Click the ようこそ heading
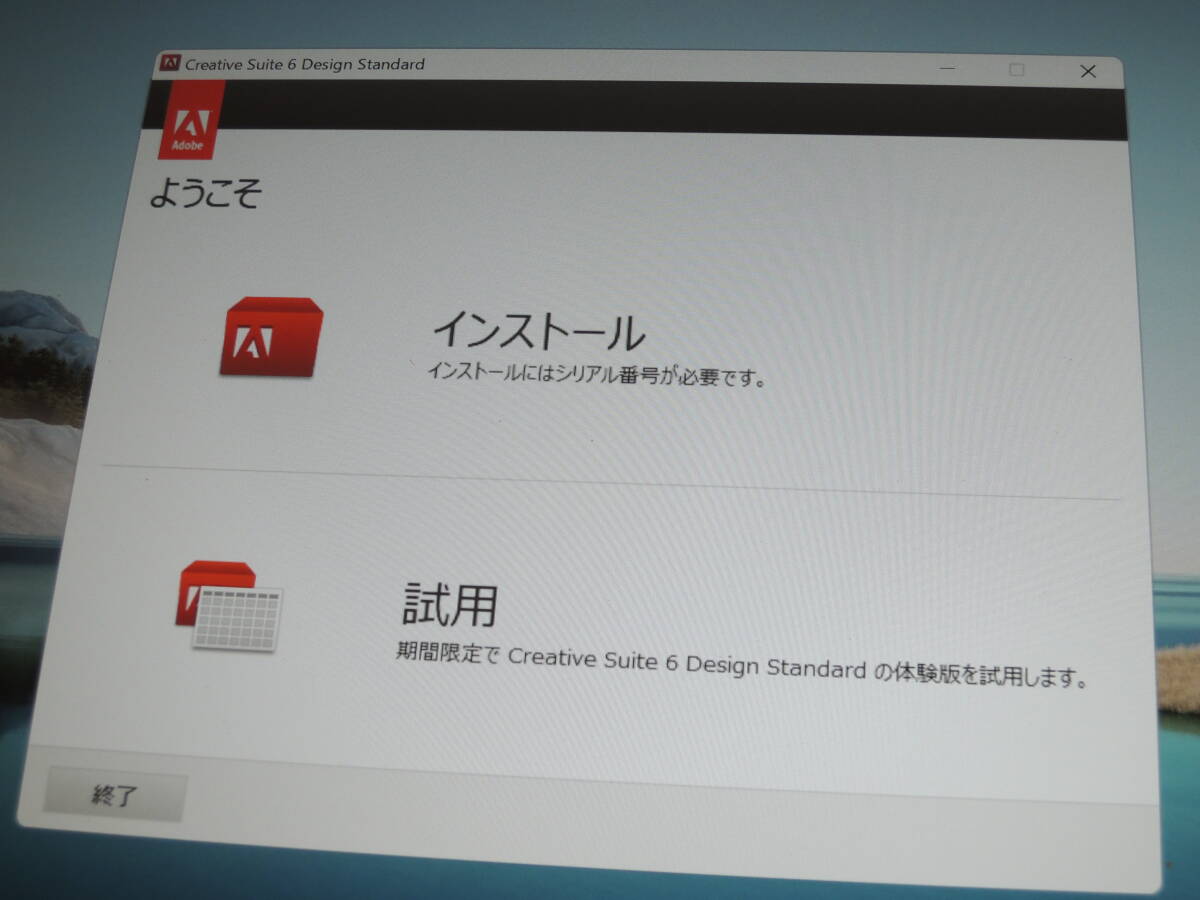1200x900 pixels. (x=205, y=194)
